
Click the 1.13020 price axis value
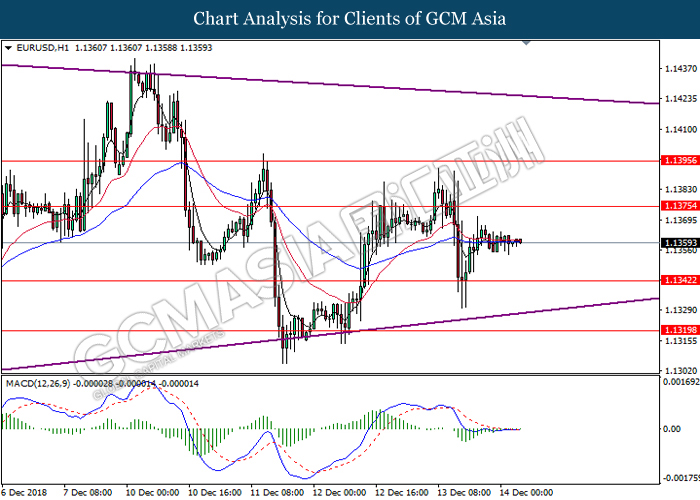(x=681, y=371)
